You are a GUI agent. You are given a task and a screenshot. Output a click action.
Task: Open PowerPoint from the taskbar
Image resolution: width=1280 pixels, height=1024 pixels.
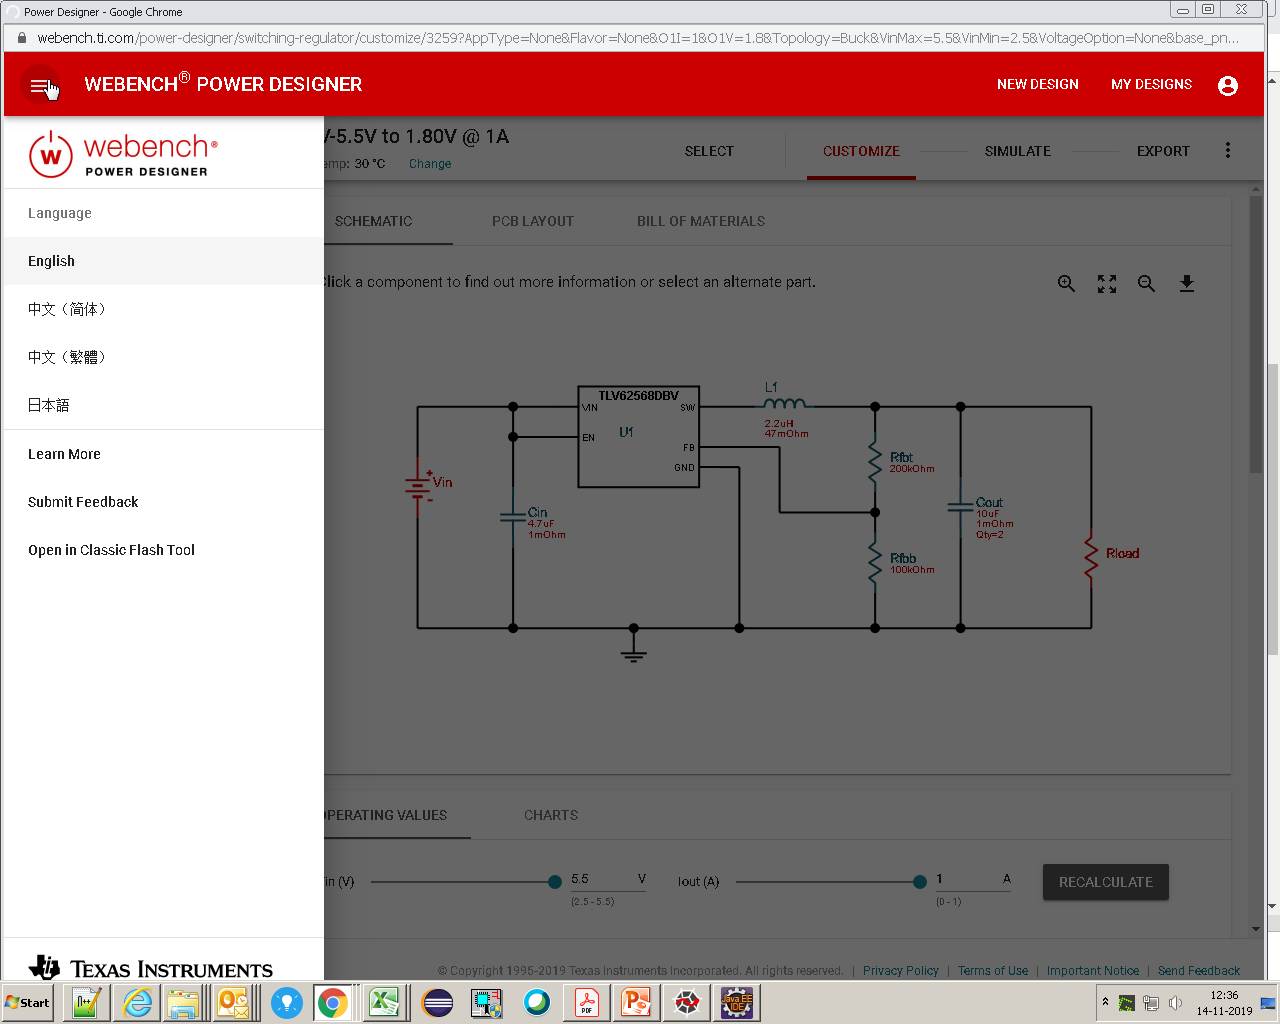[637, 1001]
